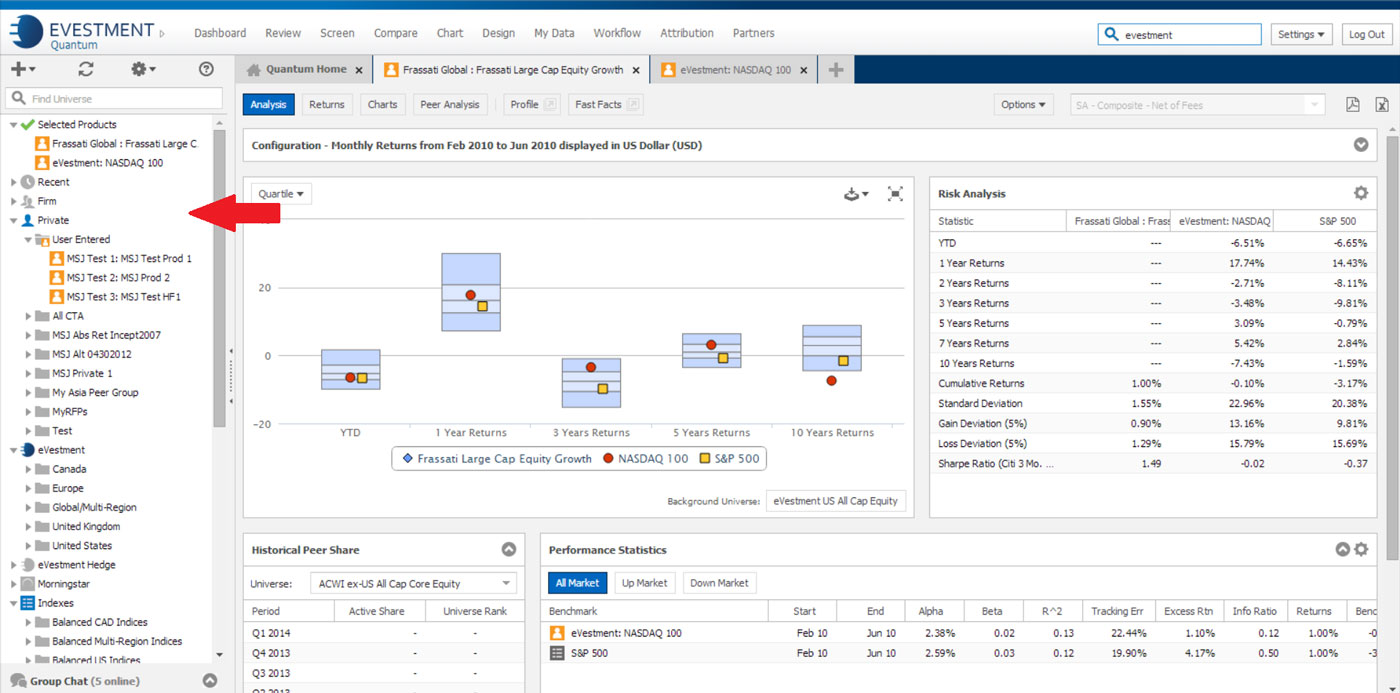Click the search magnifier icon in top bar

(x=1110, y=34)
